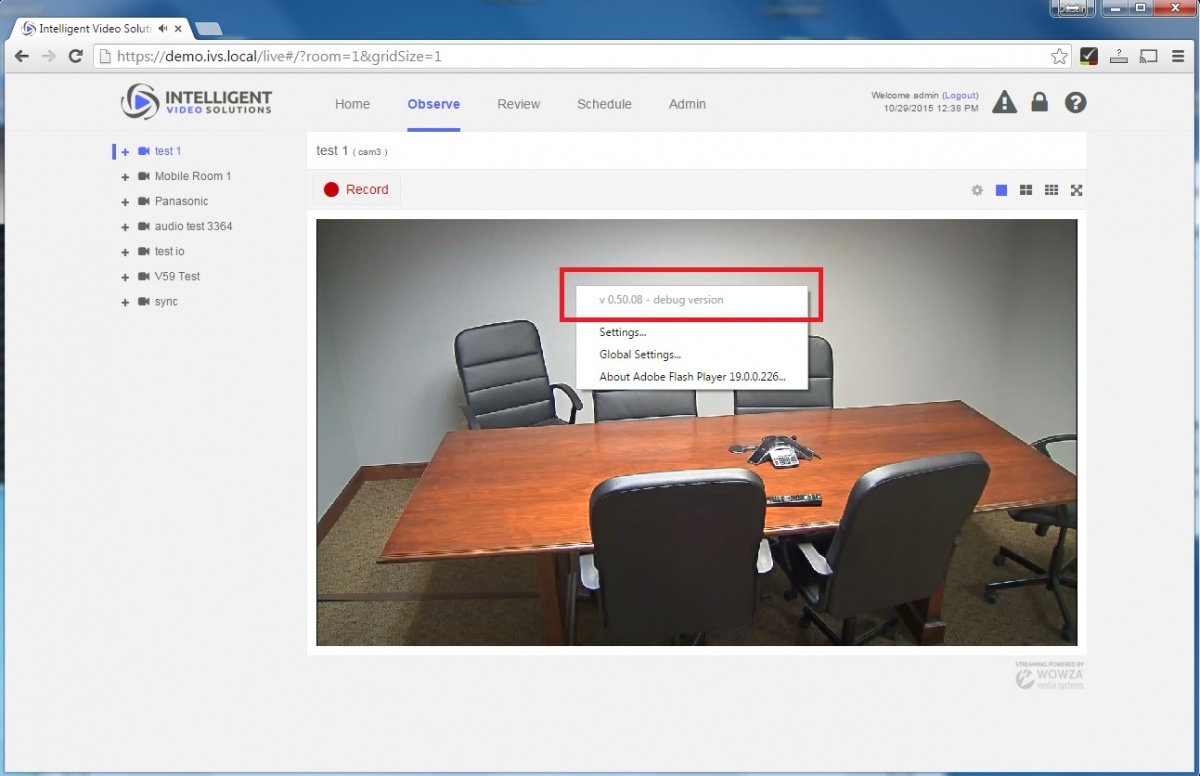
Task: Go back with the browser back arrow
Action: point(22,56)
